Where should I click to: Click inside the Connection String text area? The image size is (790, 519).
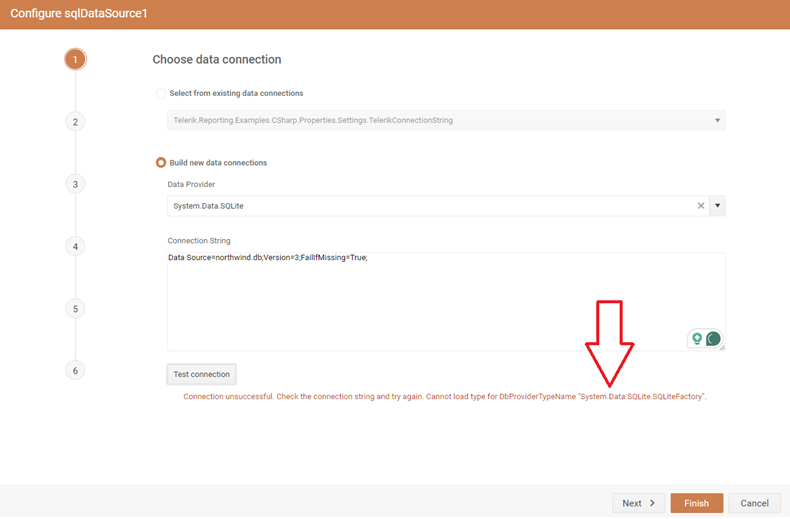[446, 301]
